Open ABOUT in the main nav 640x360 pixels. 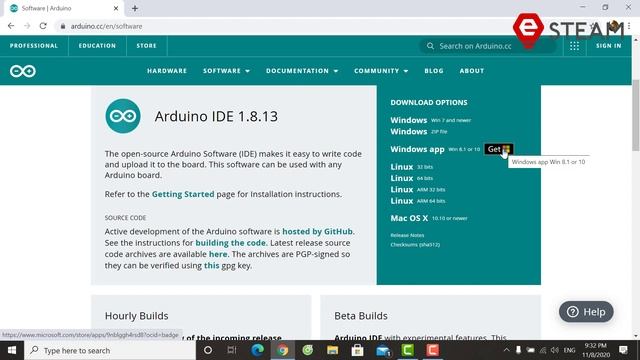click(472, 71)
